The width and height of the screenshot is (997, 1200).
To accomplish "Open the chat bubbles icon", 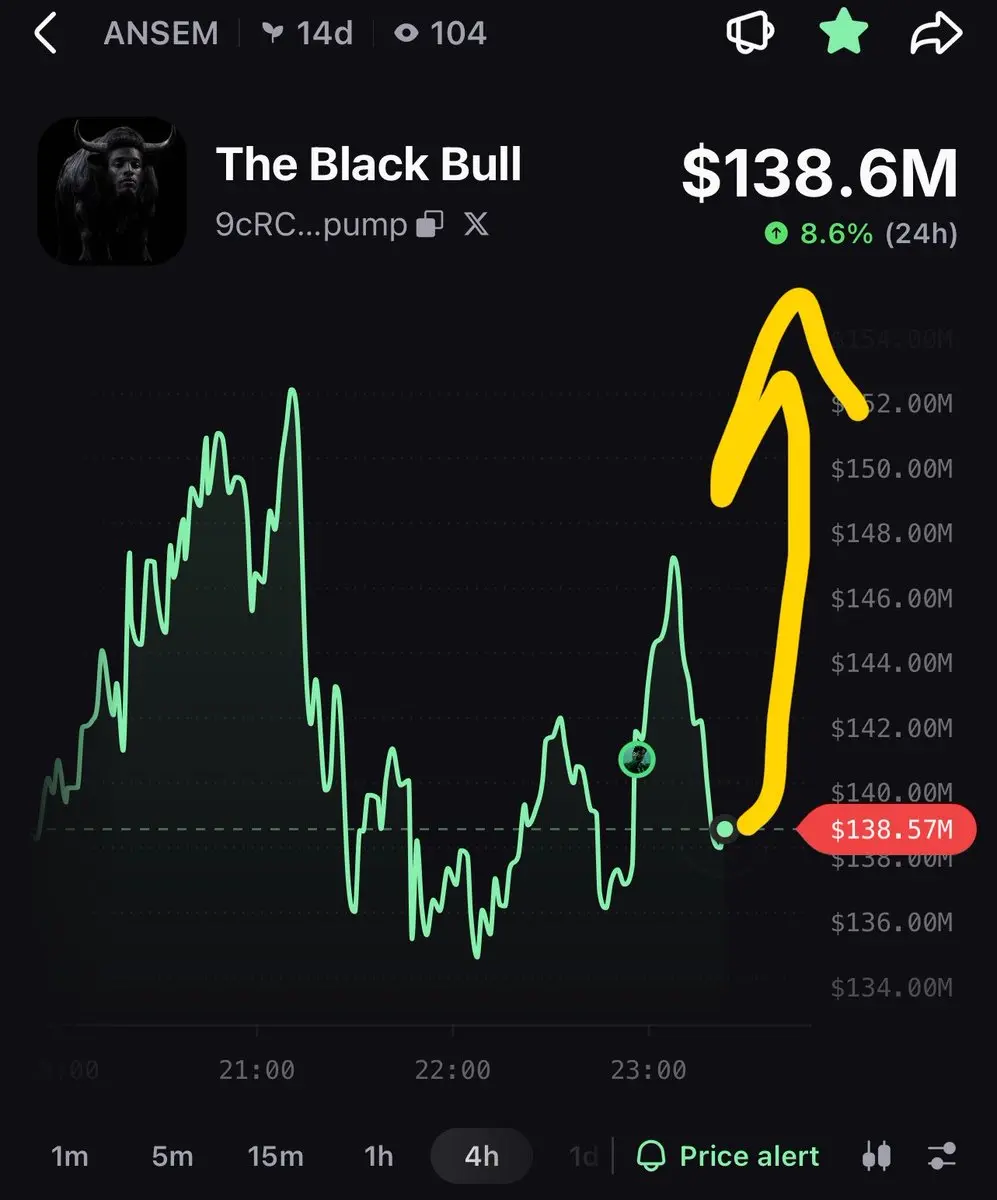I will tap(750, 33).
